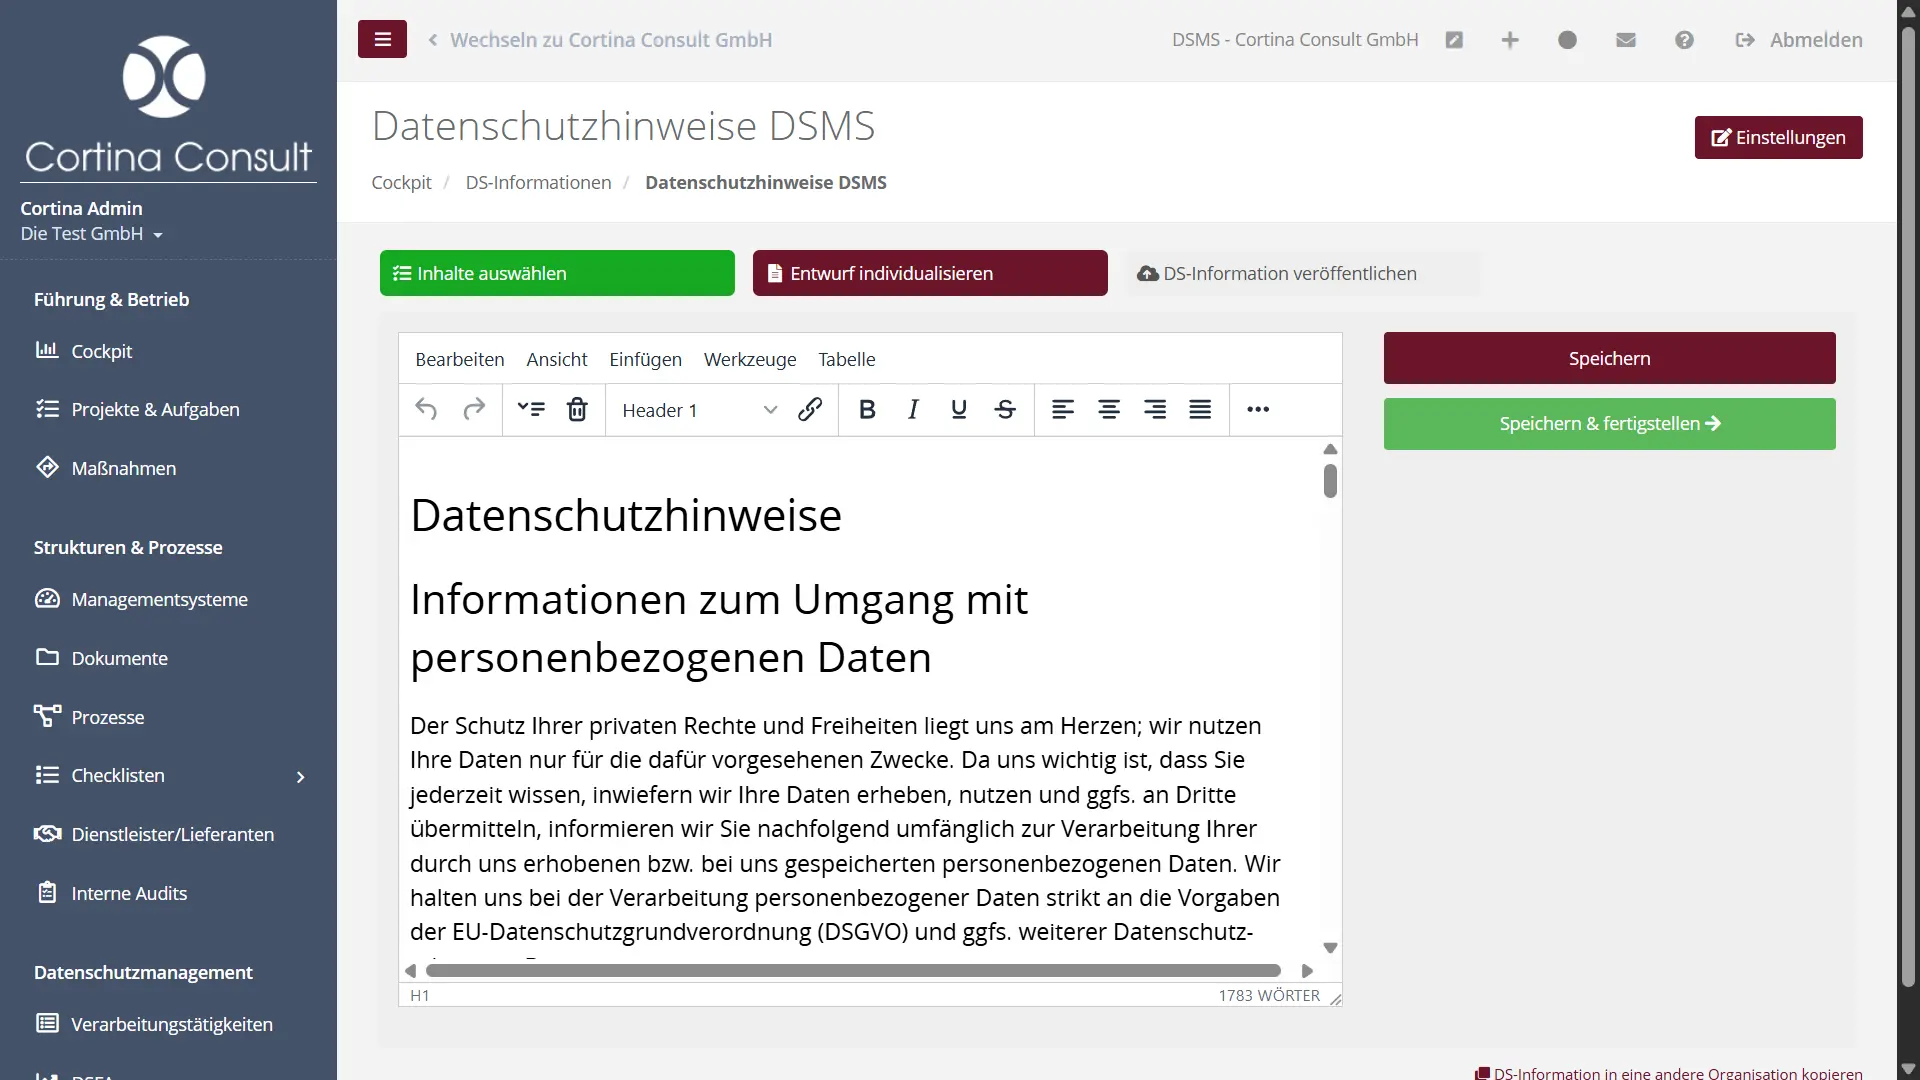This screenshot has height=1080, width=1920.
Task: Click Speichern & fertigstellen button
Action: [1609, 424]
